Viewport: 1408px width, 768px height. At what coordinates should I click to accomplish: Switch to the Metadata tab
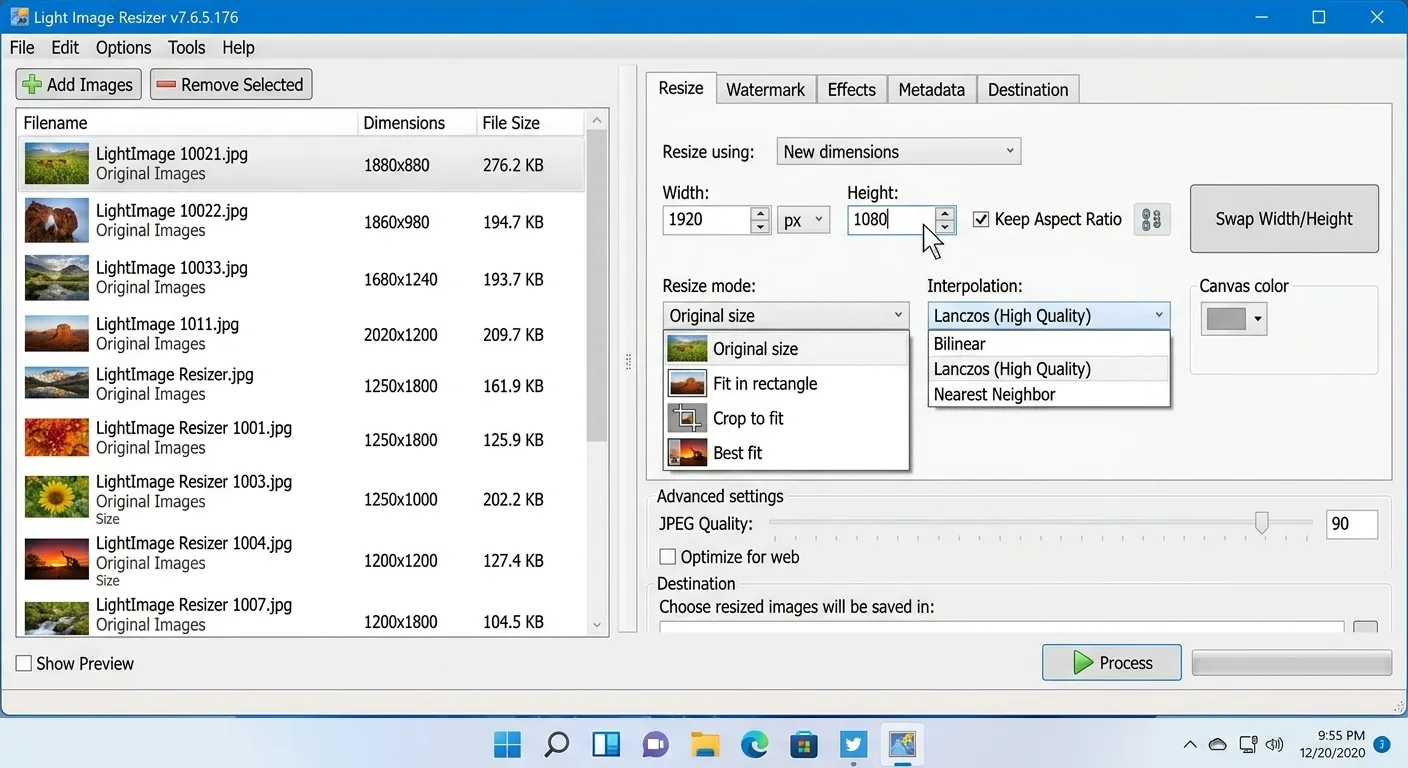931,90
